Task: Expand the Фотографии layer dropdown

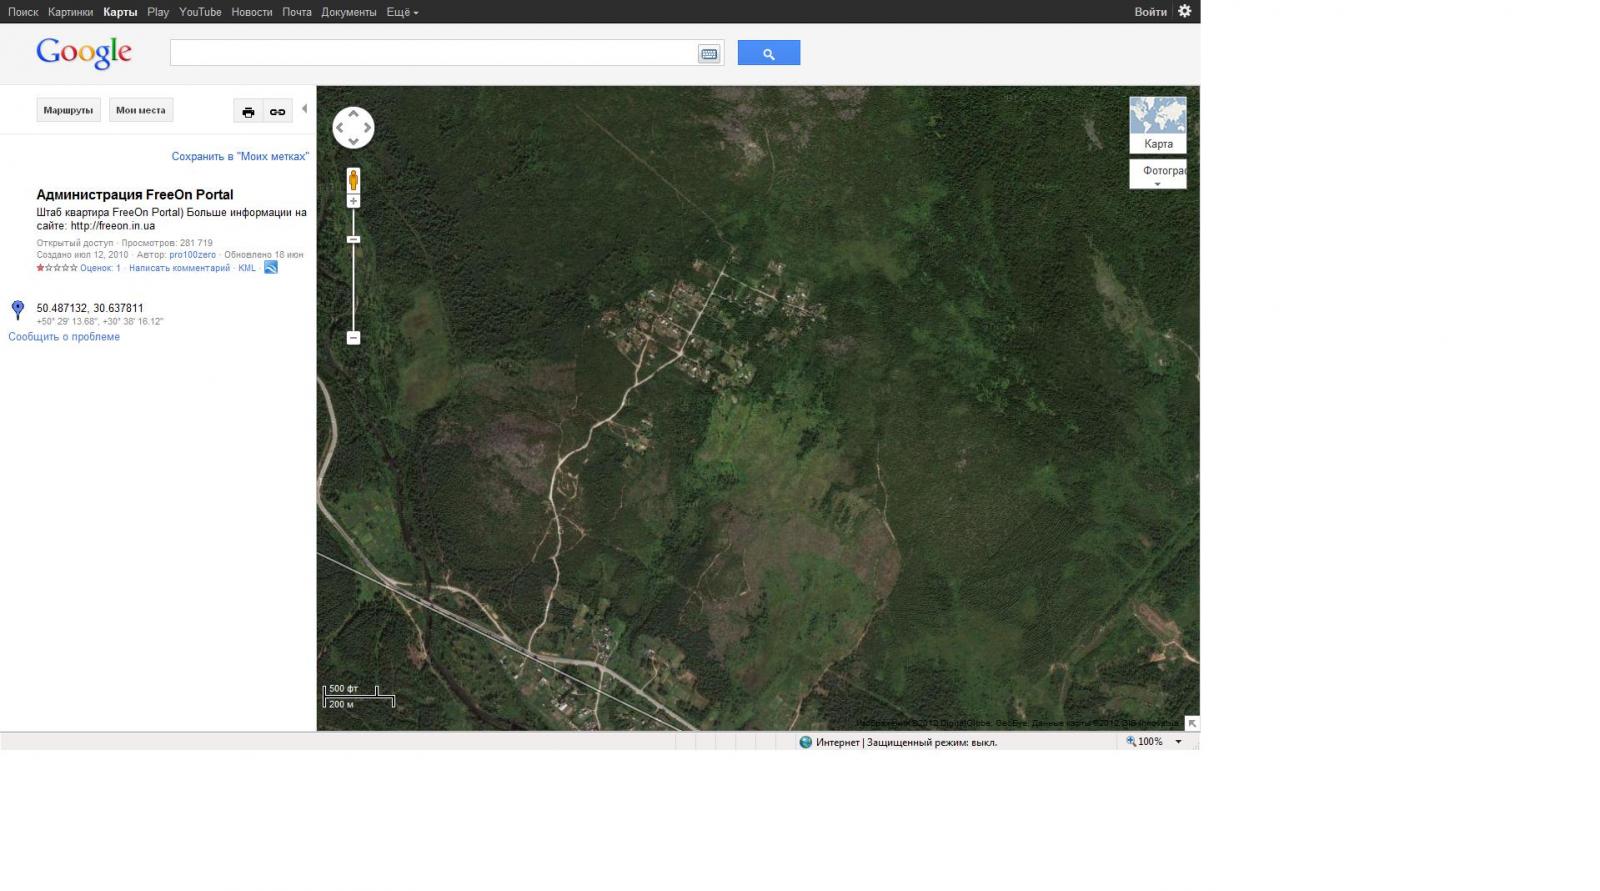Action: (1158, 175)
